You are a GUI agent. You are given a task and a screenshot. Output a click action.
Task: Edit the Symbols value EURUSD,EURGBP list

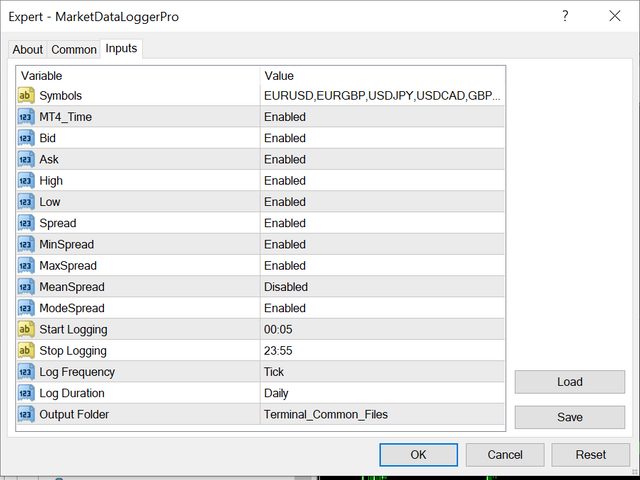click(x=382, y=96)
